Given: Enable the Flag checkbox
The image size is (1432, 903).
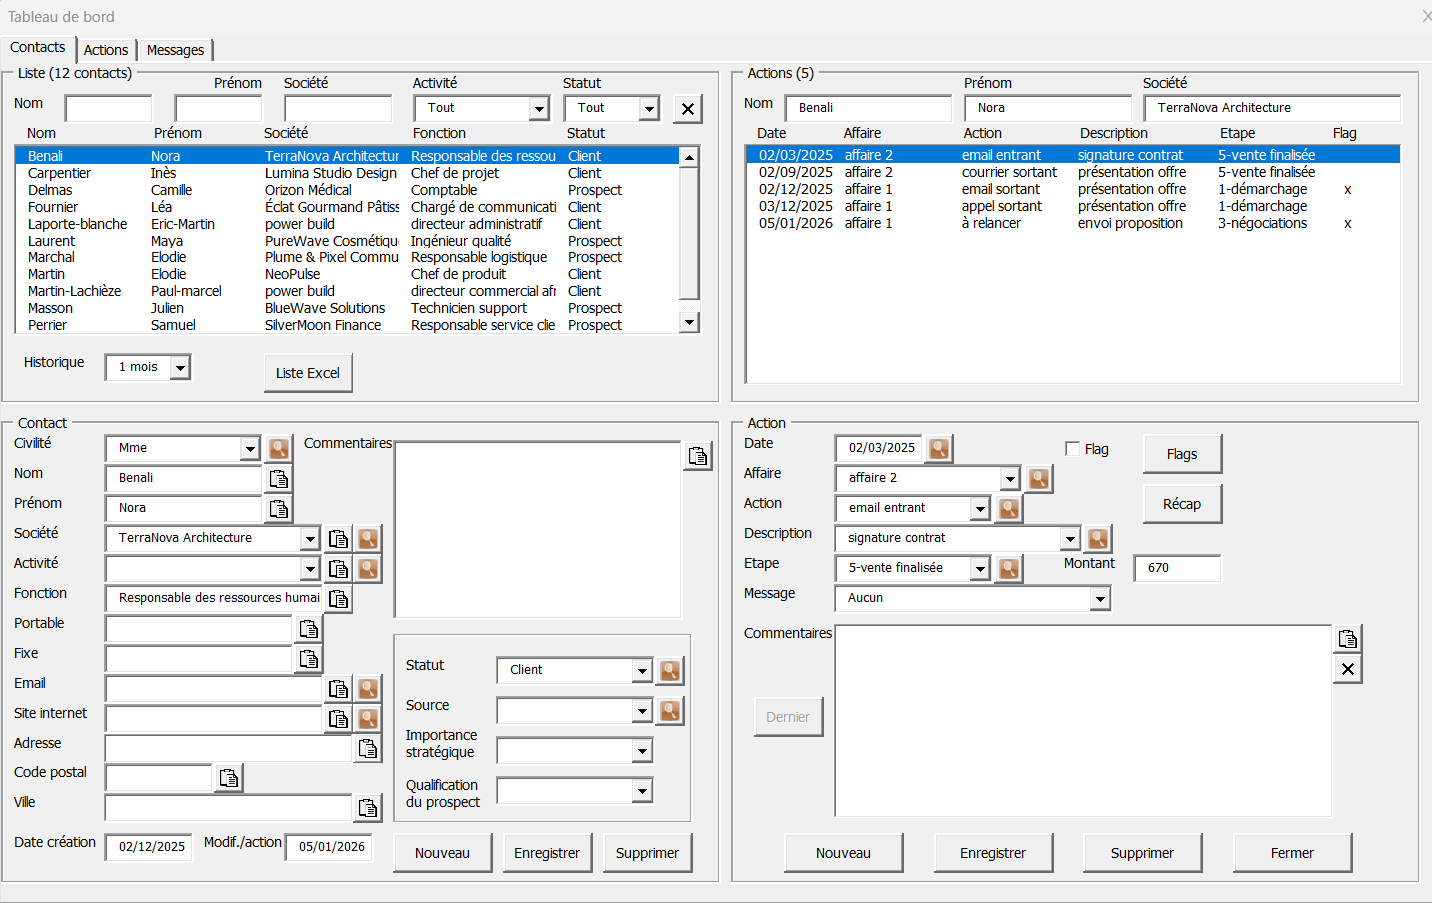Looking at the screenshot, I should tap(1073, 449).
